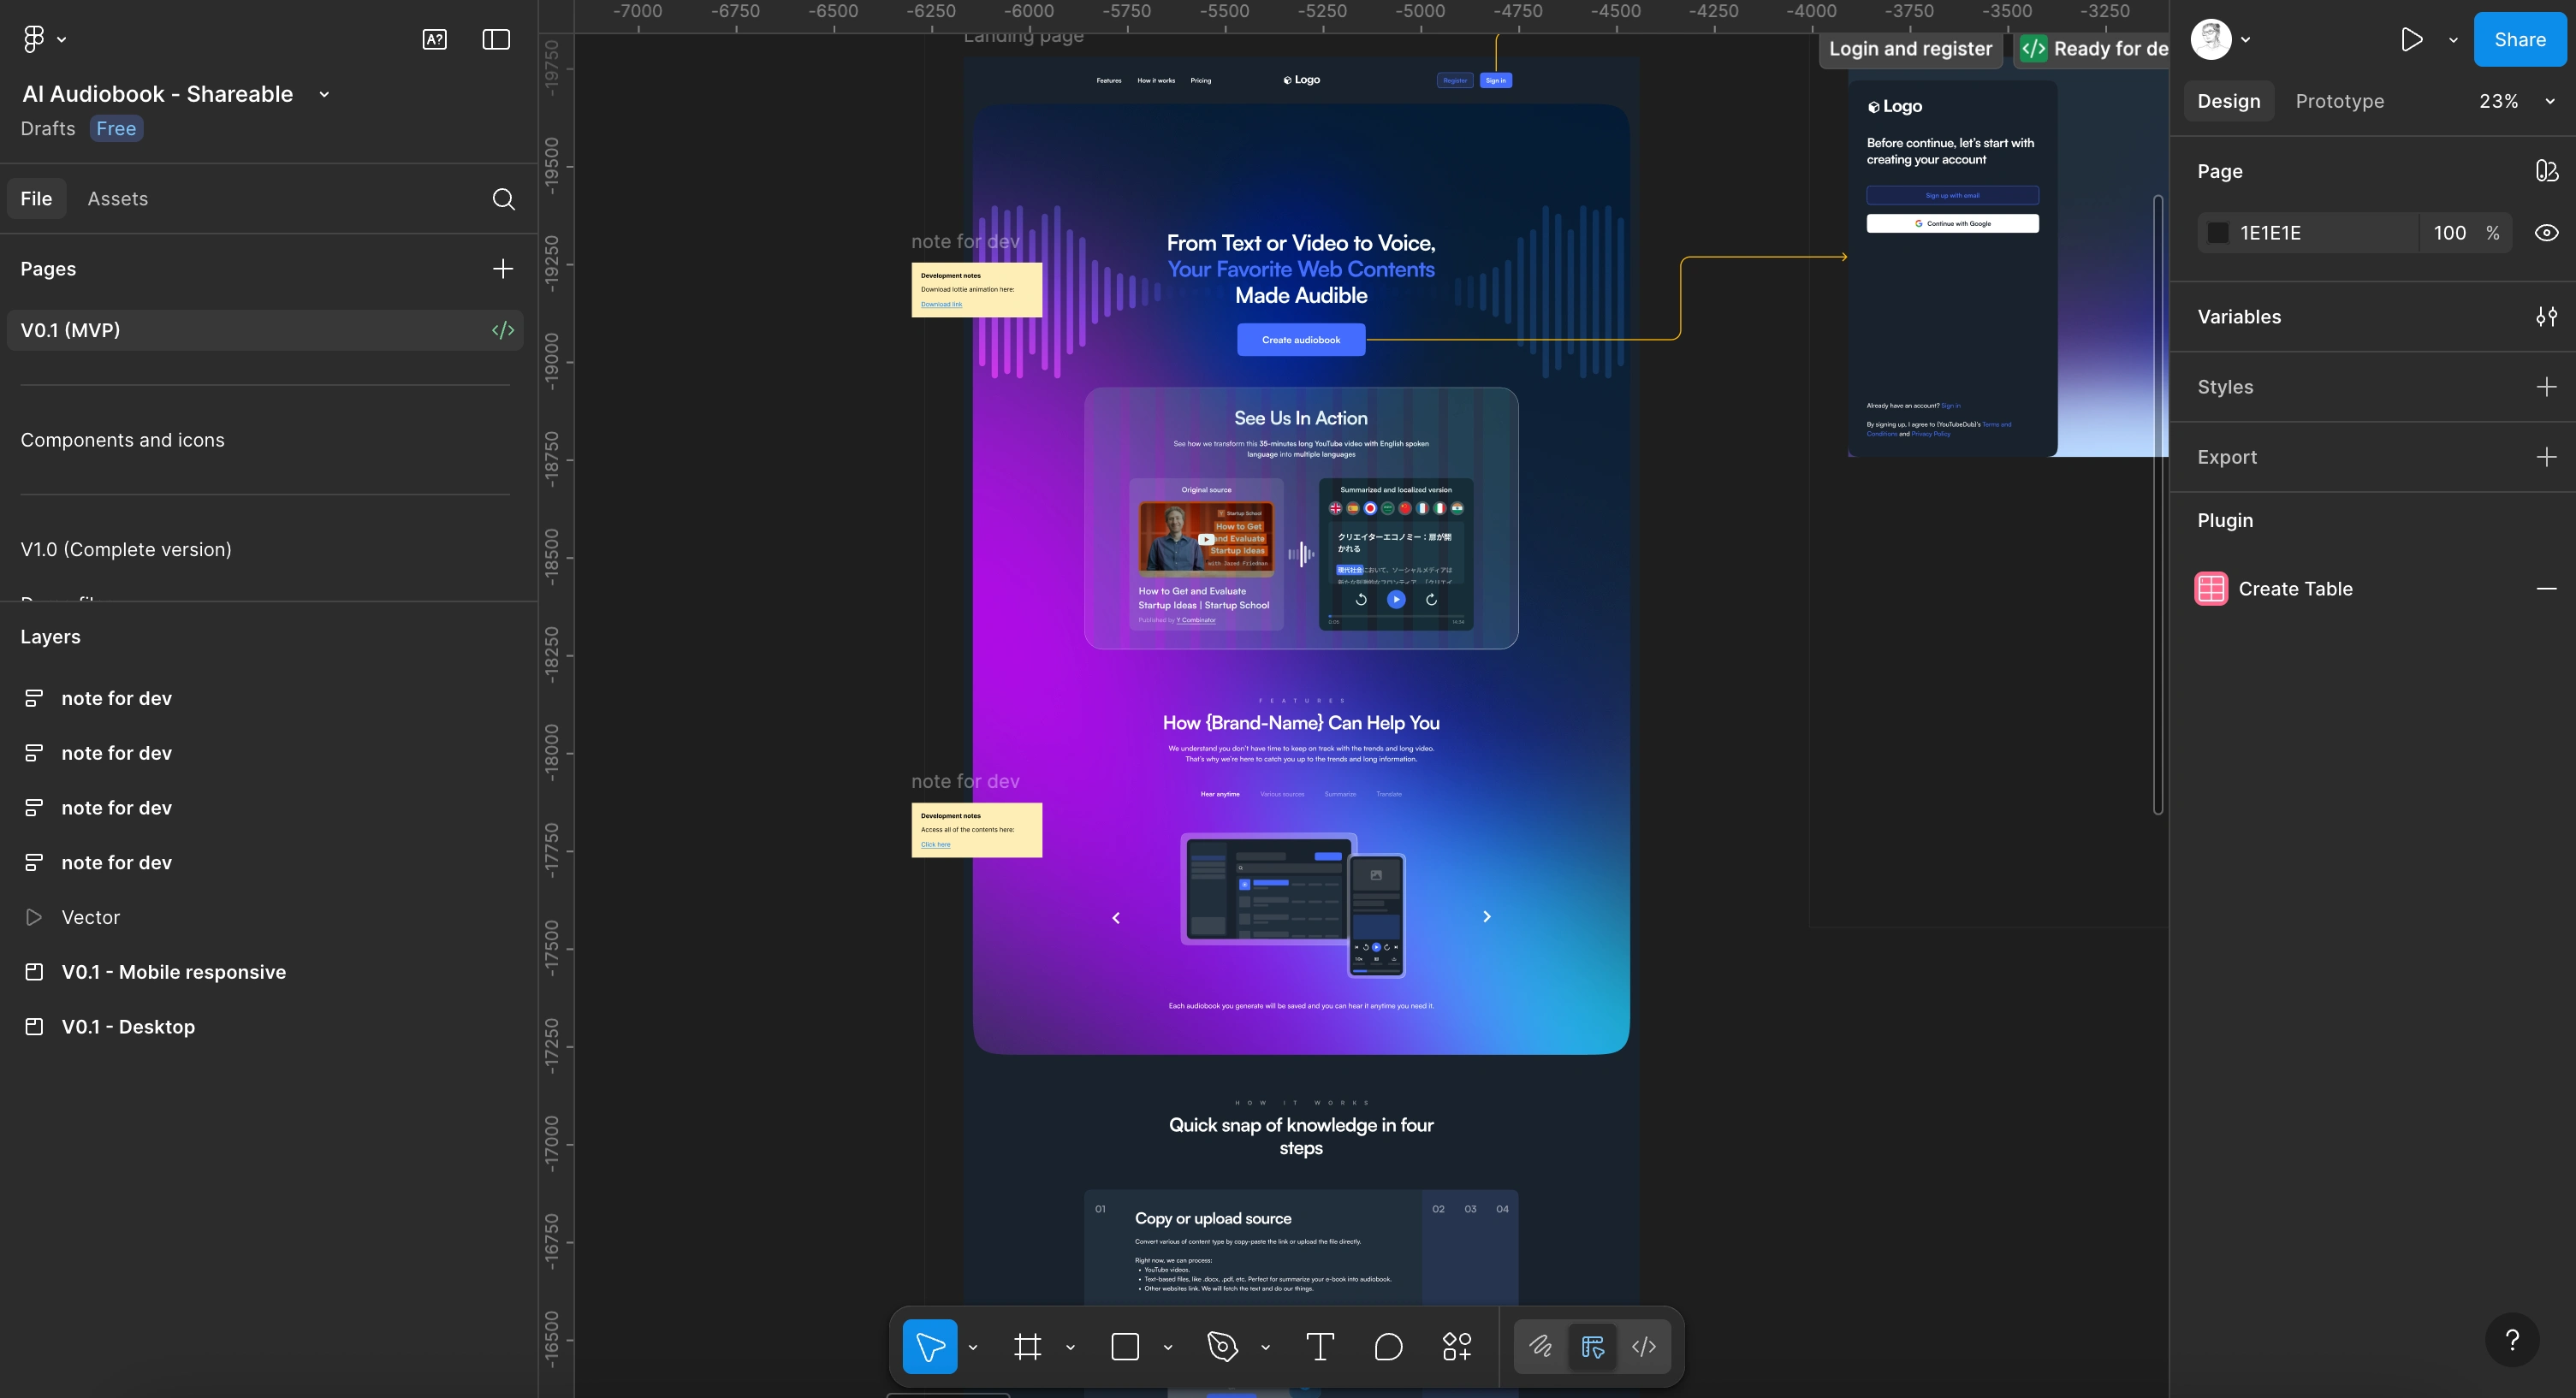The image size is (2576, 1398).
Task: Toggle page background color visibility eye
Action: pyautogui.click(x=2546, y=233)
